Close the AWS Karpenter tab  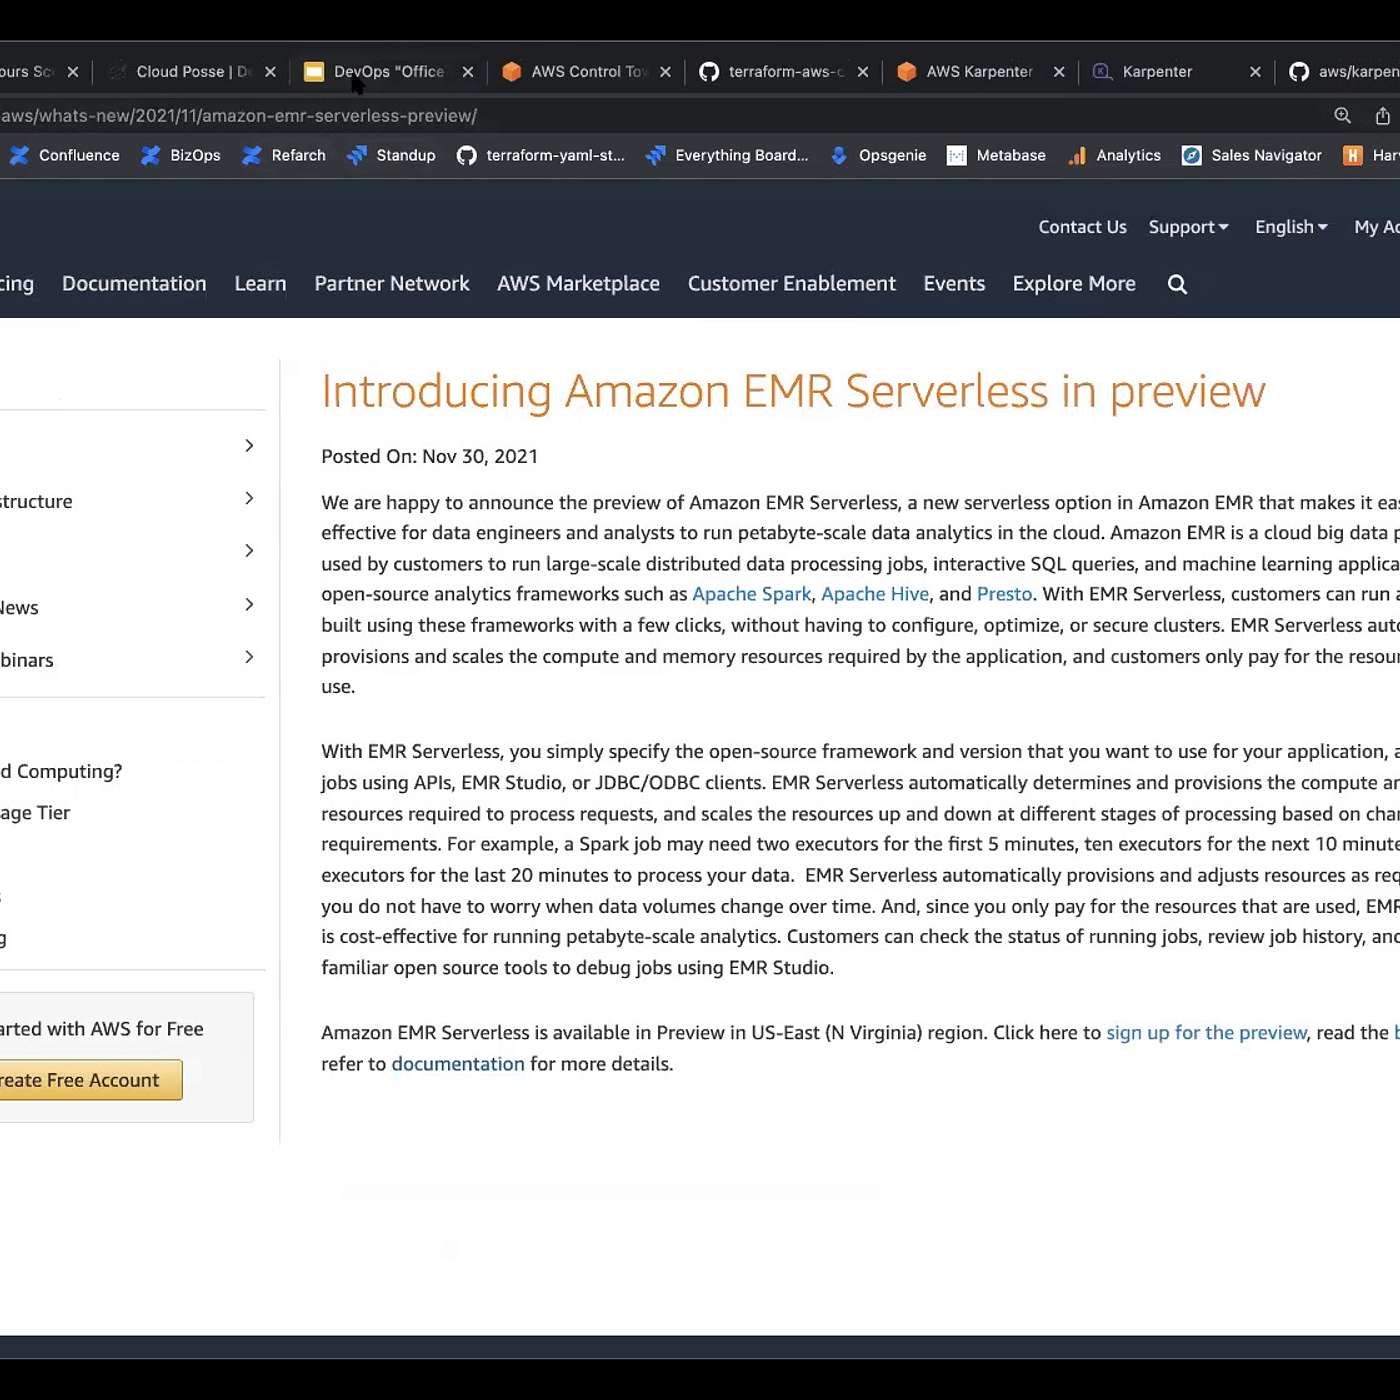1059,72
